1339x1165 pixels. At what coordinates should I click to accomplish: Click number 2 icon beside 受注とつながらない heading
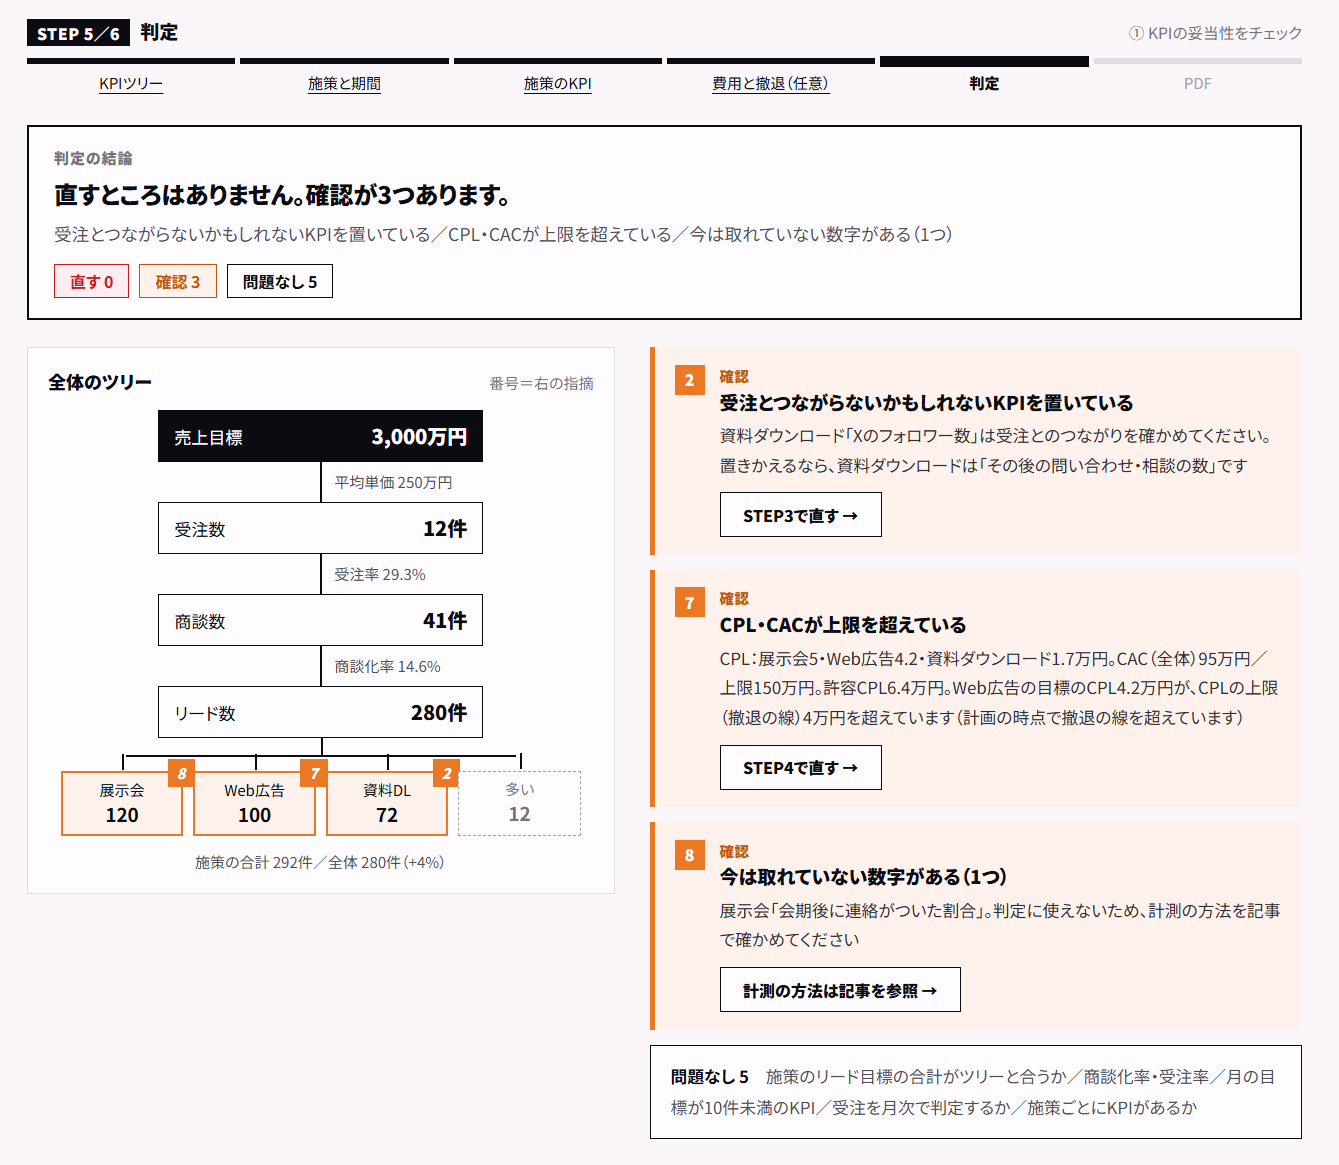[689, 380]
